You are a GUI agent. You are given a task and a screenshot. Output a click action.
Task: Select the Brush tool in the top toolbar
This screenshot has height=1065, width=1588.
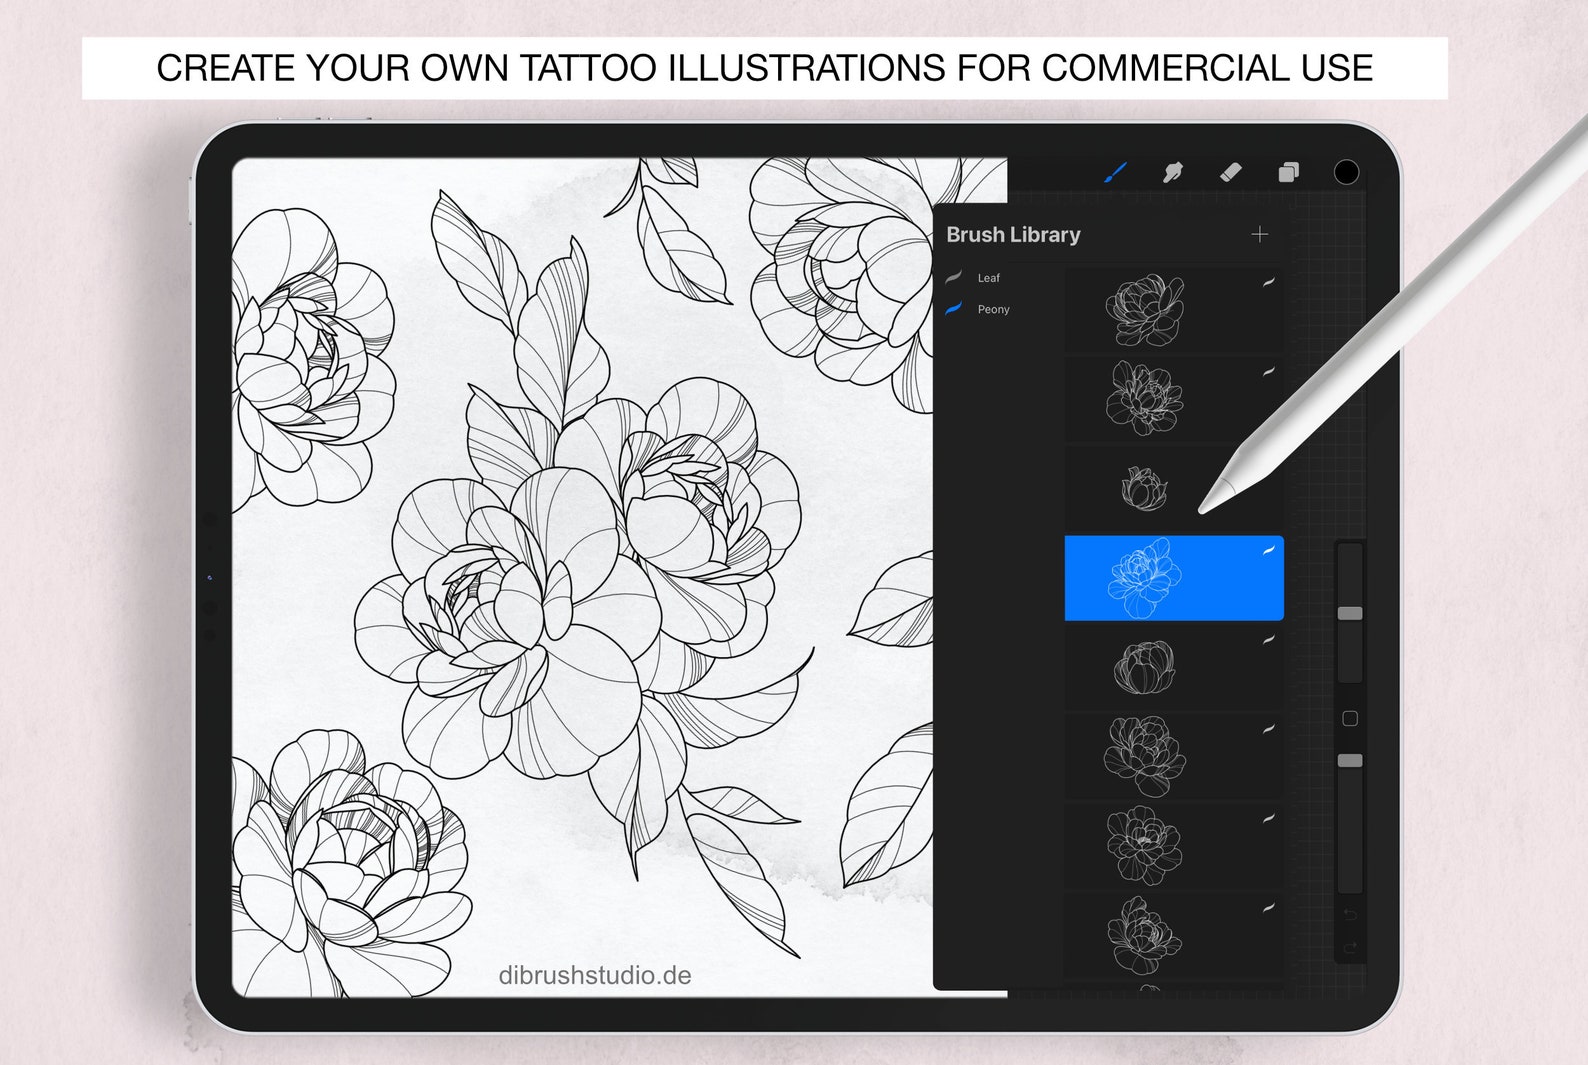pyautogui.click(x=1115, y=173)
